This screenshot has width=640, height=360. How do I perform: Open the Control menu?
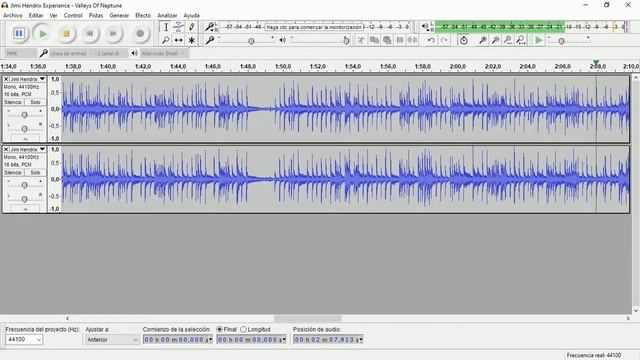[73, 15]
